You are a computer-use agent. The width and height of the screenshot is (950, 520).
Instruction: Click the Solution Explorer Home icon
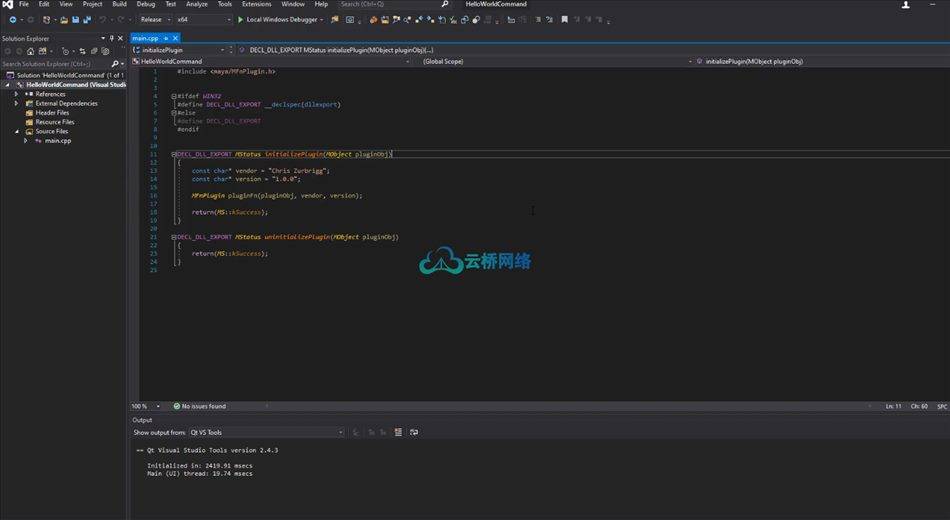30,51
